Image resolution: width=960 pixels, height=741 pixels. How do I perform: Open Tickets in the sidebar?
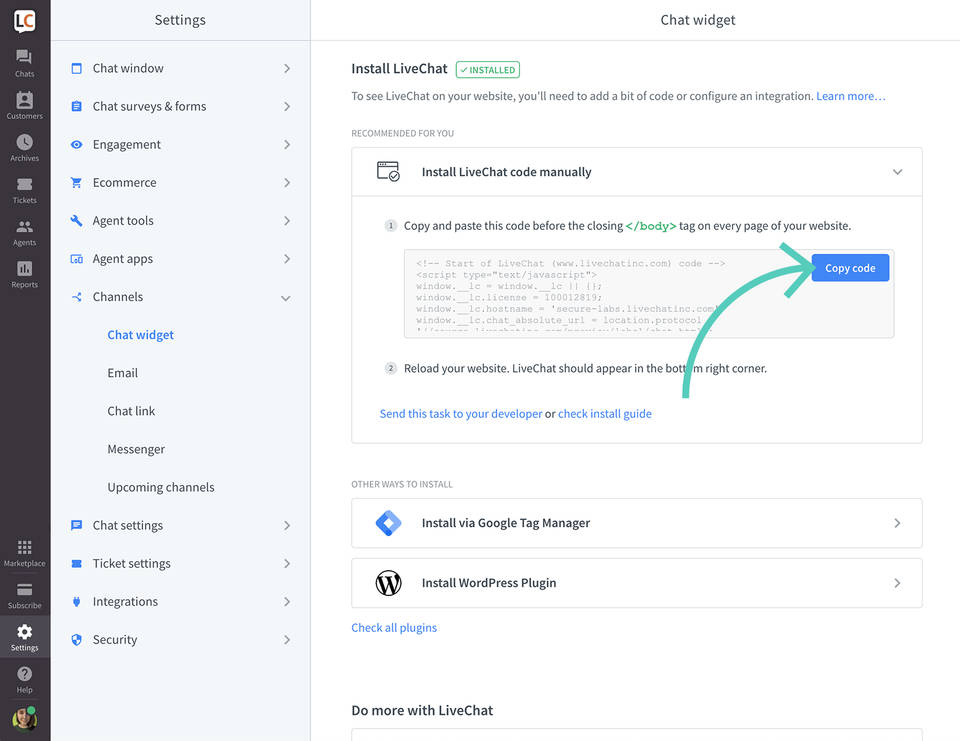pyautogui.click(x=24, y=189)
